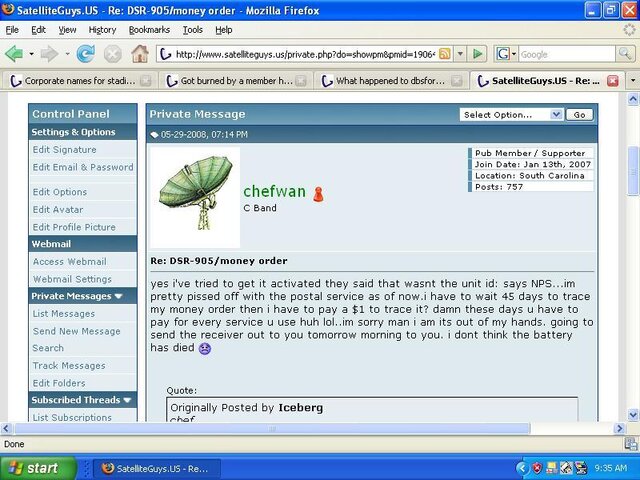Go to the Home page icon
Screen dimensions: 640x480
(x=140, y=54)
